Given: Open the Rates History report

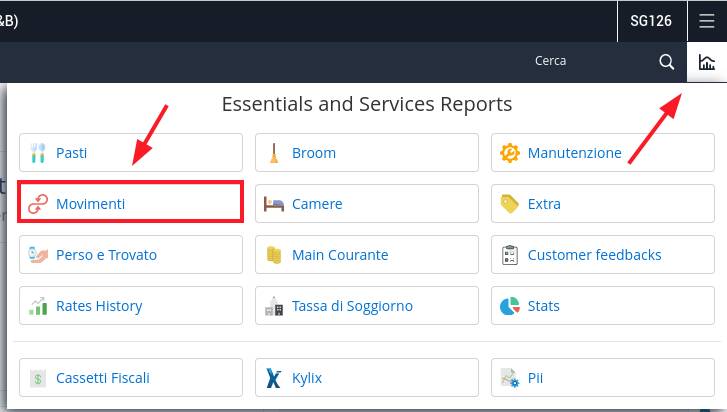Looking at the screenshot, I should coord(131,305).
